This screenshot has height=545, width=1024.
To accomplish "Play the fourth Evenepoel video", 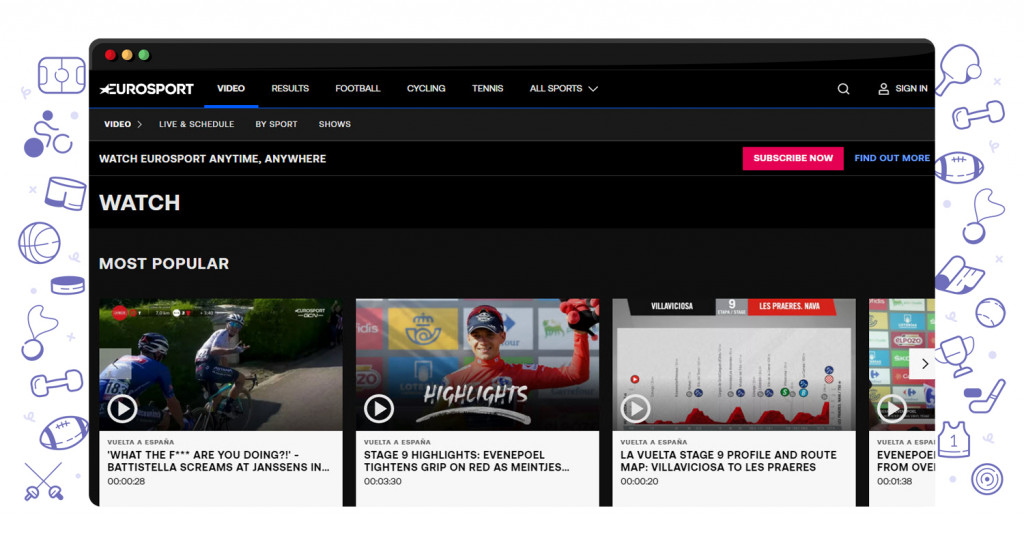I will pyautogui.click(x=890, y=408).
